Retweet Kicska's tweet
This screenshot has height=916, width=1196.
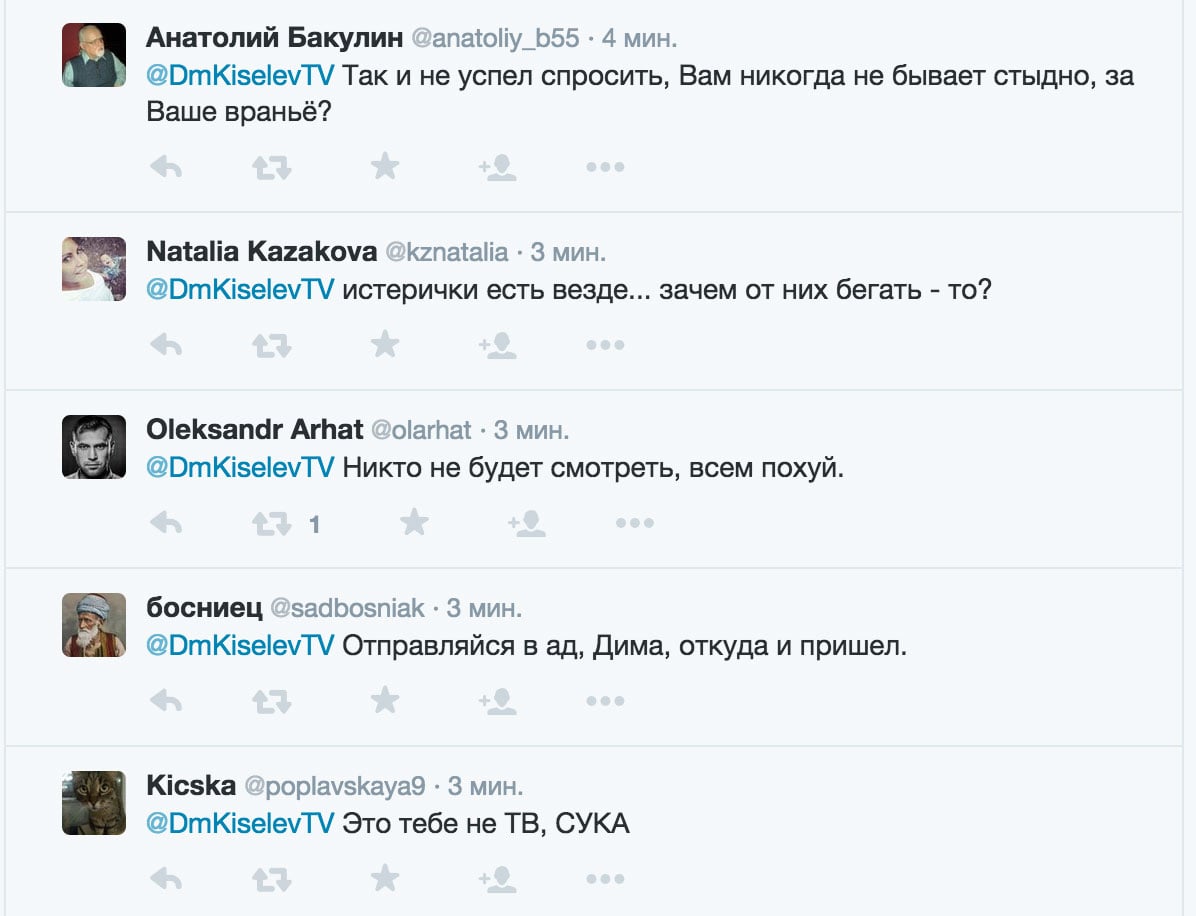271,879
